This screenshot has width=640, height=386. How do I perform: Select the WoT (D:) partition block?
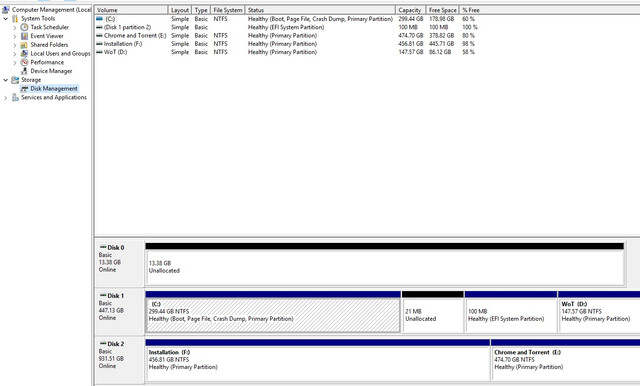point(599,315)
